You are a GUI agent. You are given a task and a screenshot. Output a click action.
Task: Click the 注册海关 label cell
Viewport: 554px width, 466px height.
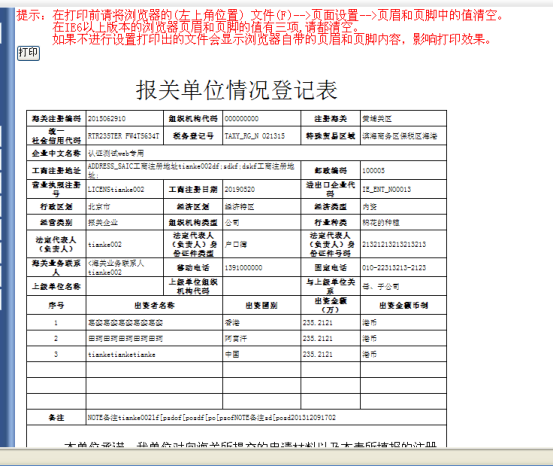point(331,119)
